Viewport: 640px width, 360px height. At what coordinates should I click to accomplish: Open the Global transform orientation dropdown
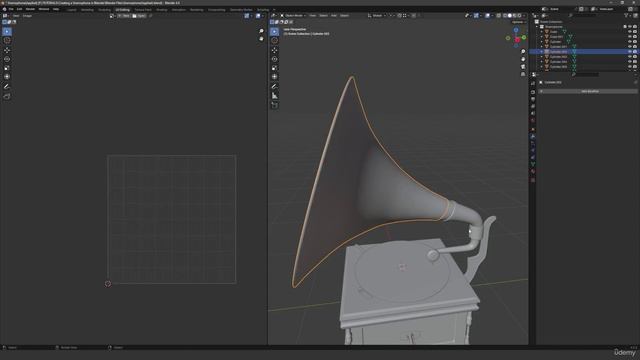pos(376,16)
